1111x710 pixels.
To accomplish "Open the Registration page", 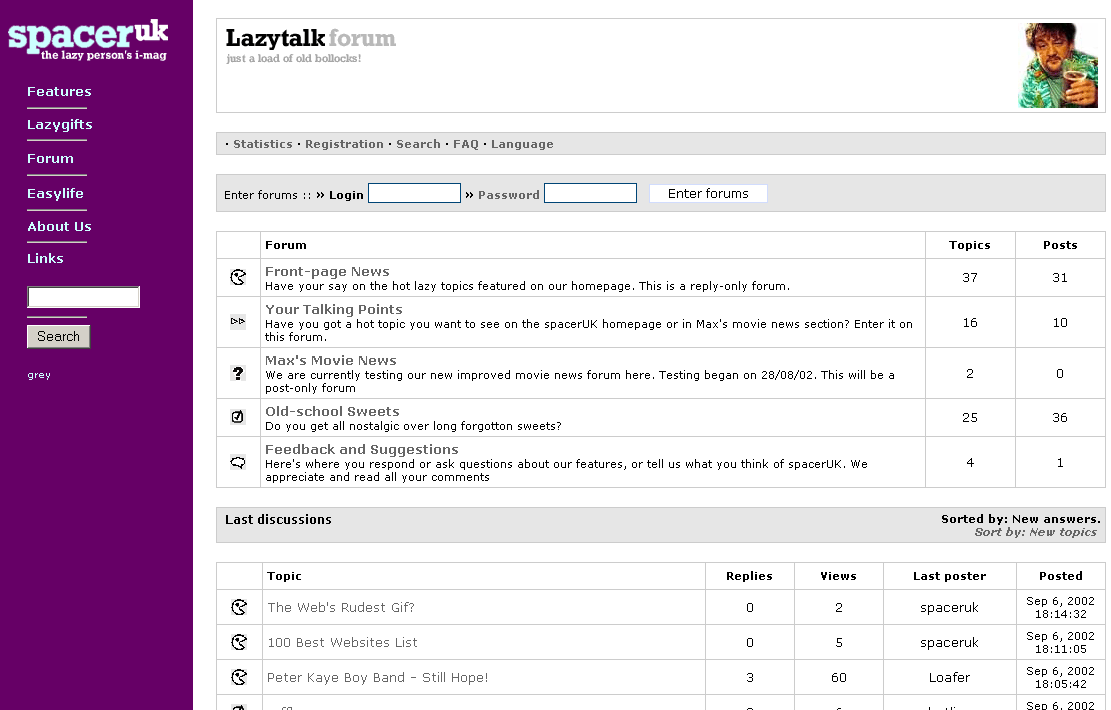I will click(344, 144).
